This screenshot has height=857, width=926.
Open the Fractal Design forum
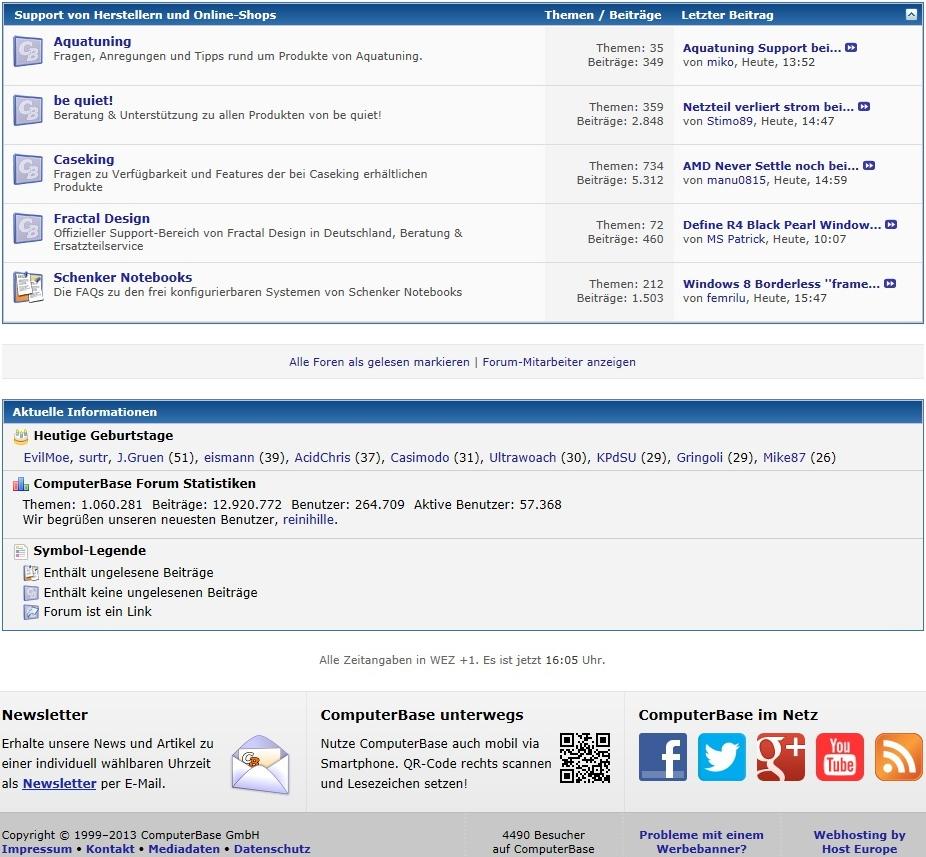pos(102,219)
